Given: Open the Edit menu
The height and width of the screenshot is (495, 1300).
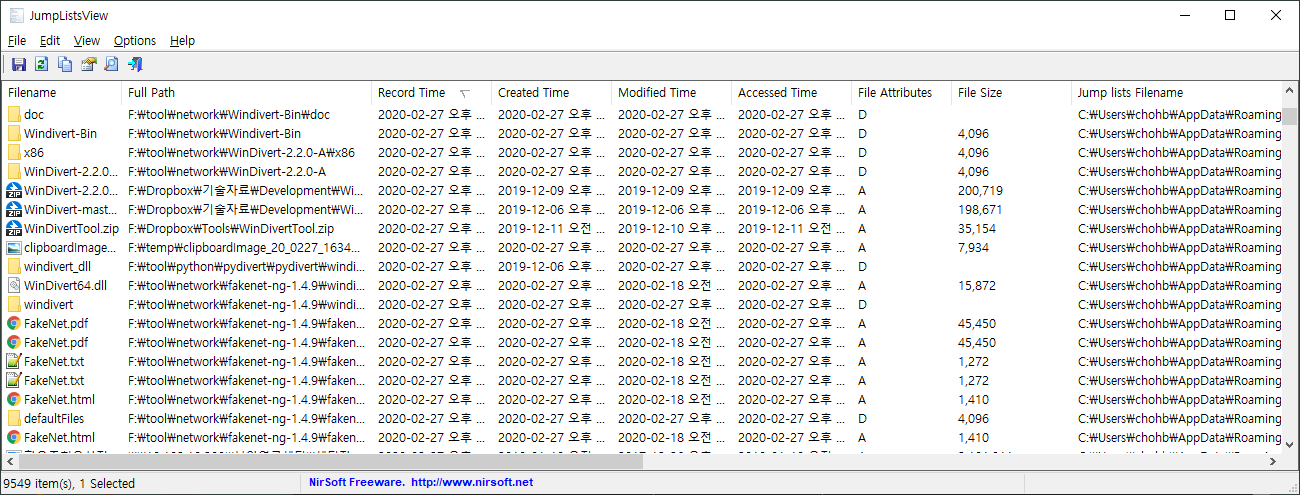Looking at the screenshot, I should pyautogui.click(x=50, y=41).
